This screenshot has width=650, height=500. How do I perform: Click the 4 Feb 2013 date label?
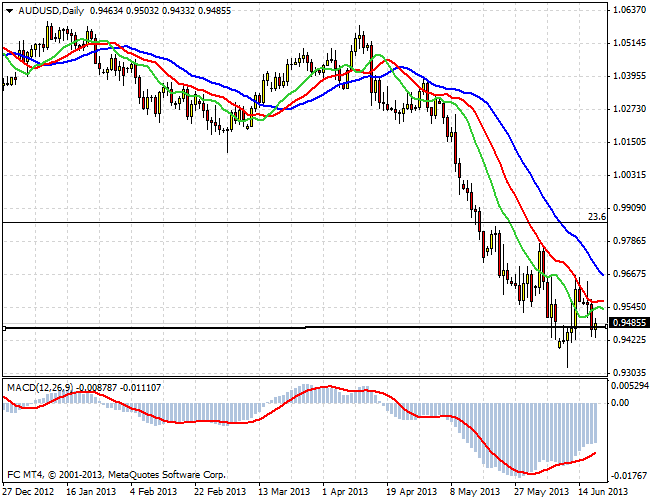point(153,492)
